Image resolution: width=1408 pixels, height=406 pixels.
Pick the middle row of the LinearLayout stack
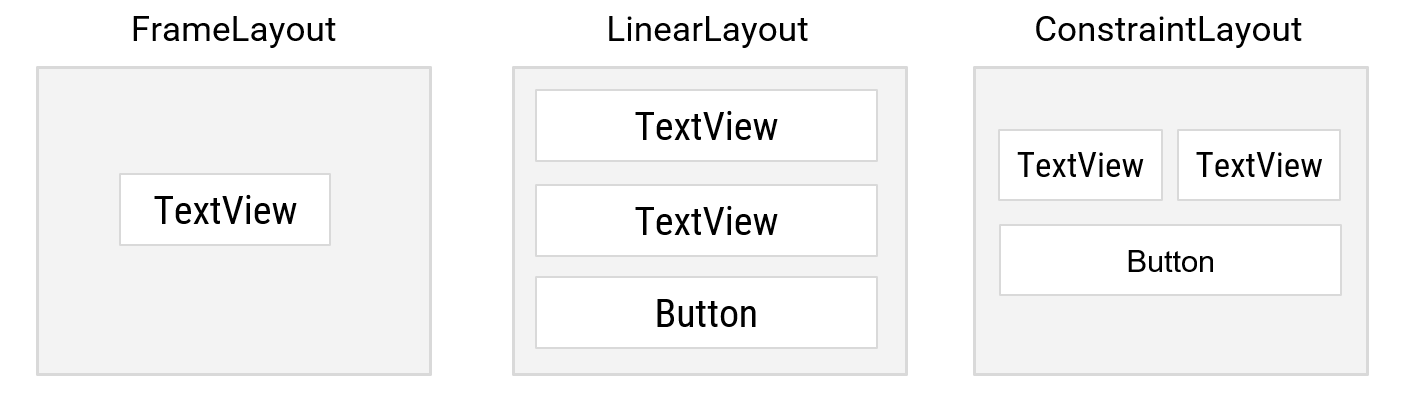coord(706,220)
